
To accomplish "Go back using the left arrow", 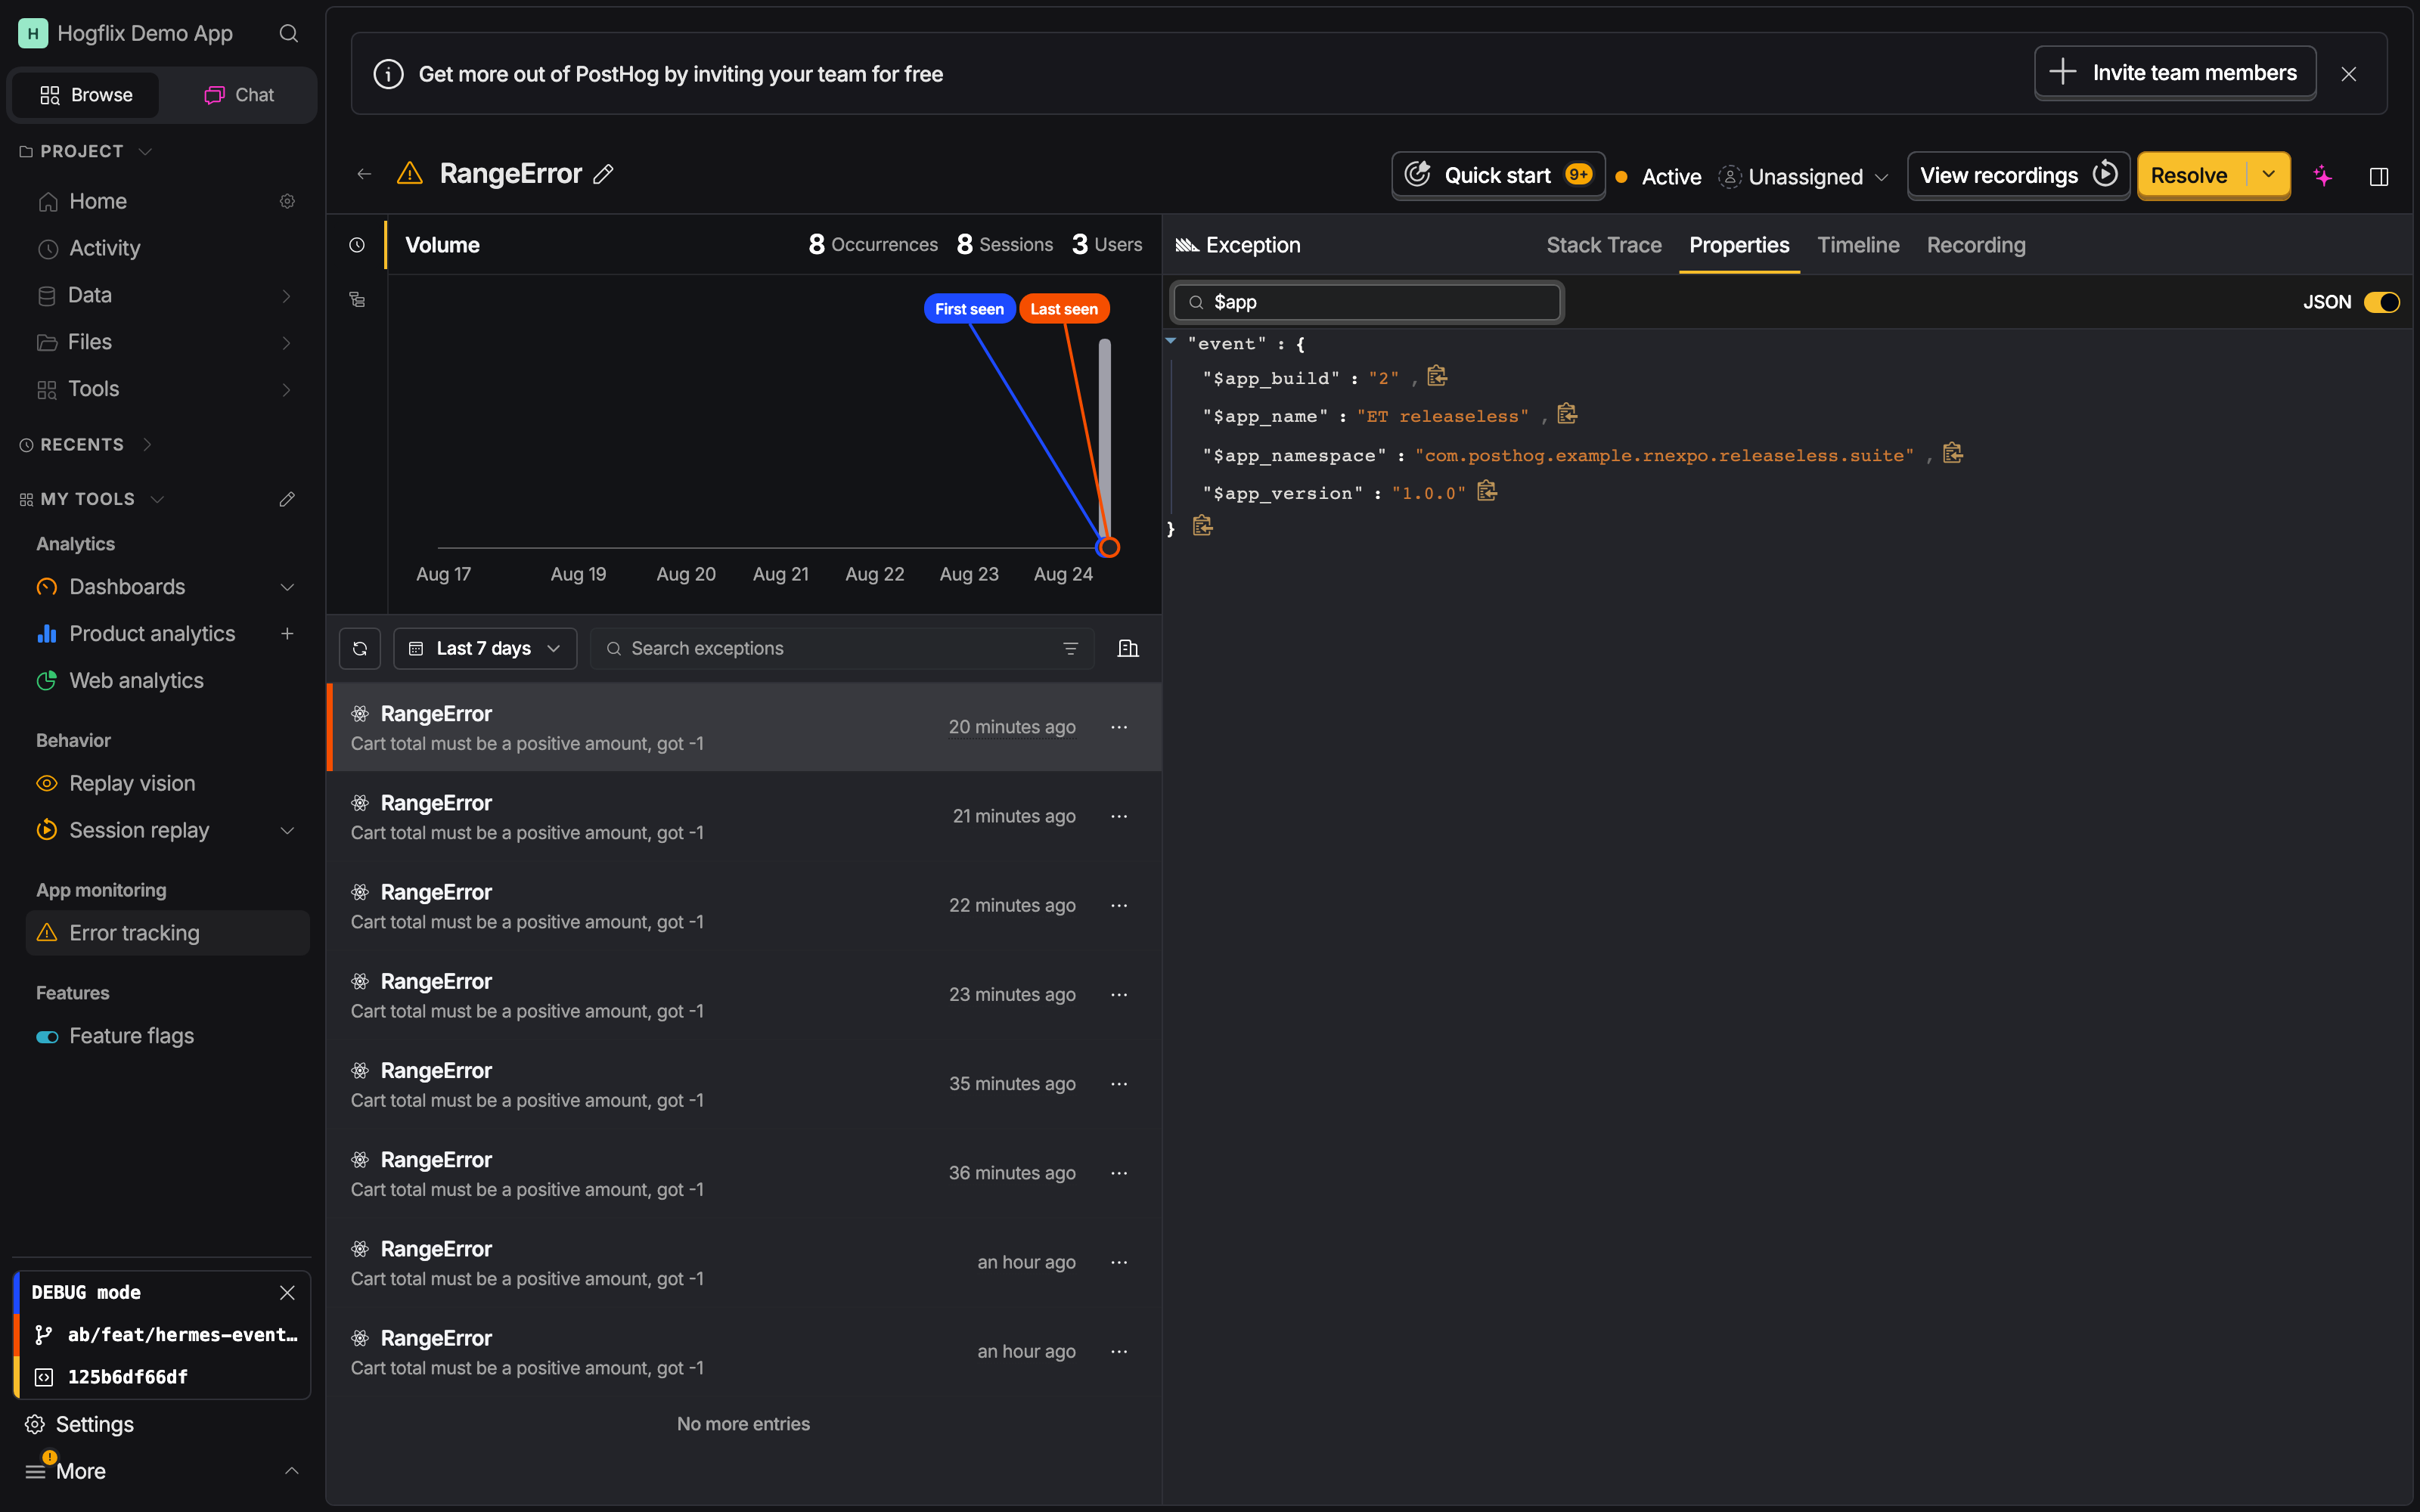I will pyautogui.click(x=364, y=174).
